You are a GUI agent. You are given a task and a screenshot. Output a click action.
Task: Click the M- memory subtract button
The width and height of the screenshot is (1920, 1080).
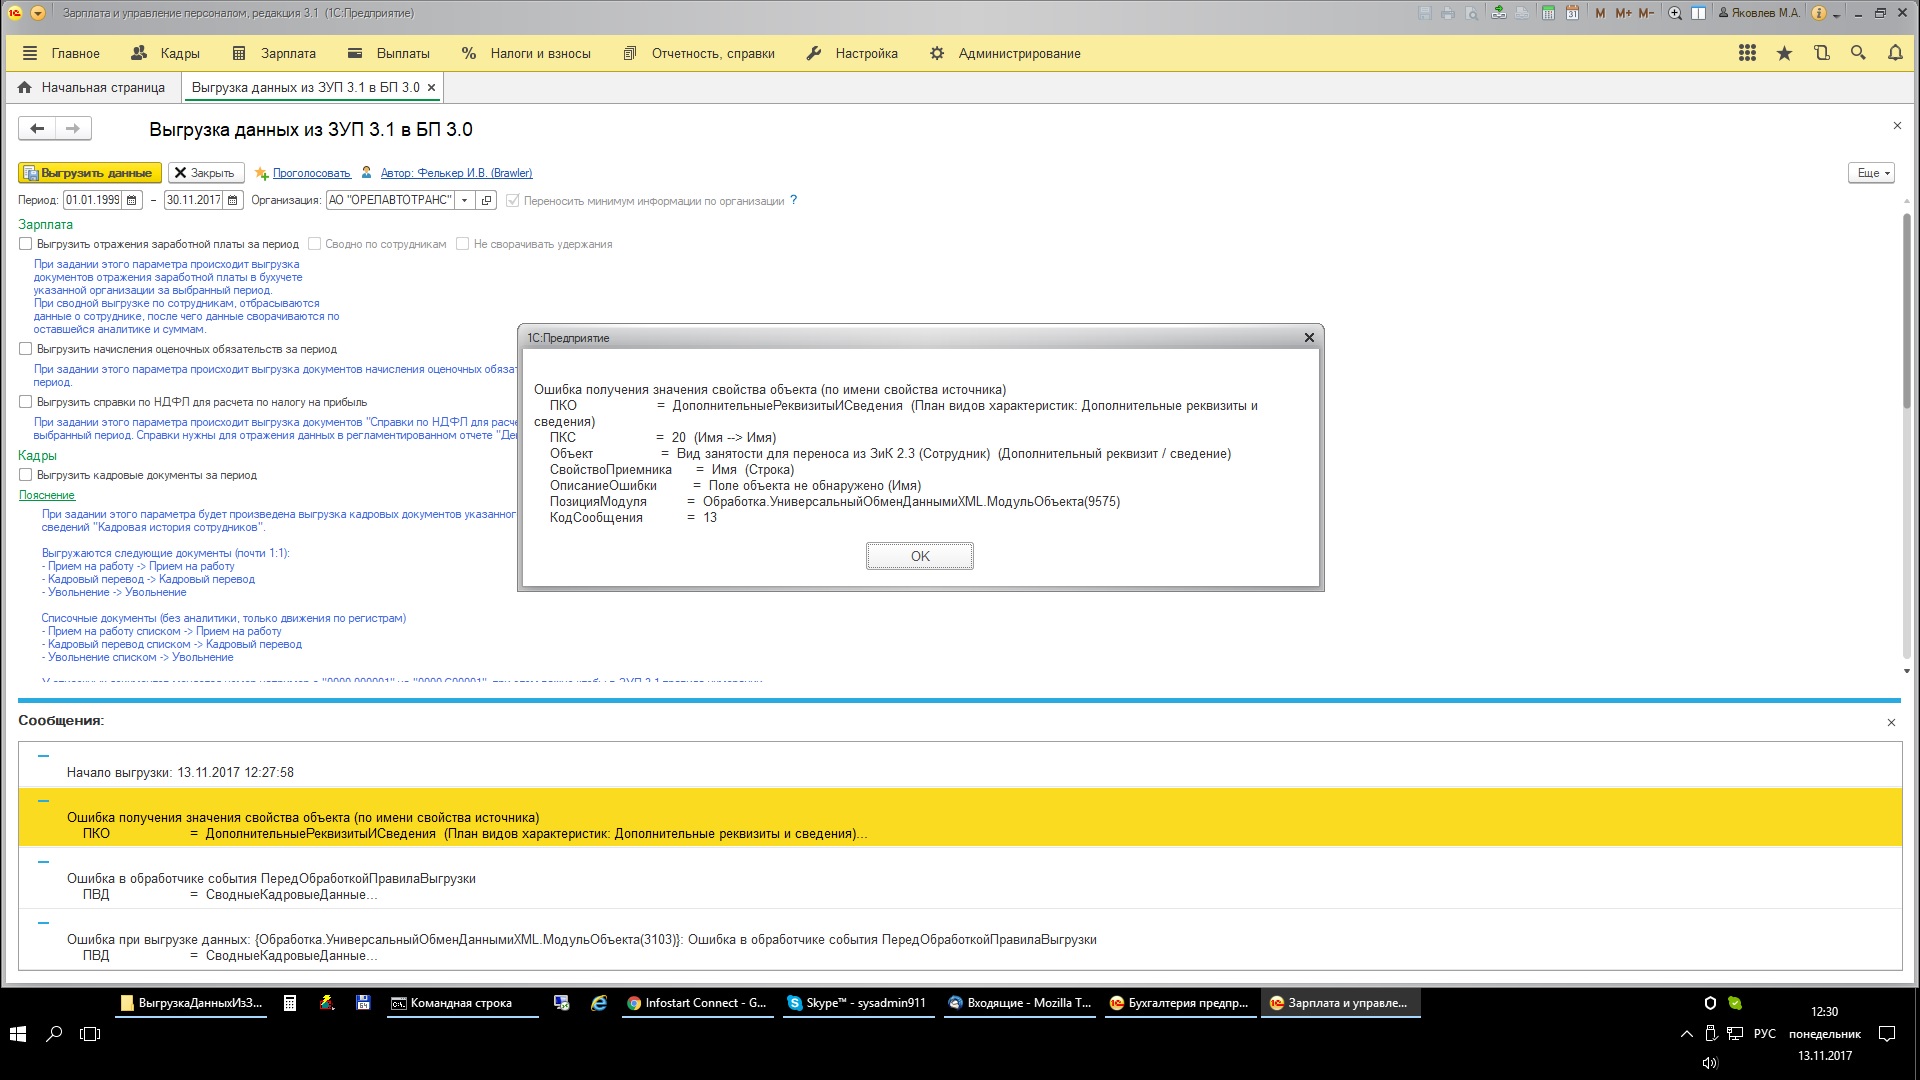[x=1646, y=13]
